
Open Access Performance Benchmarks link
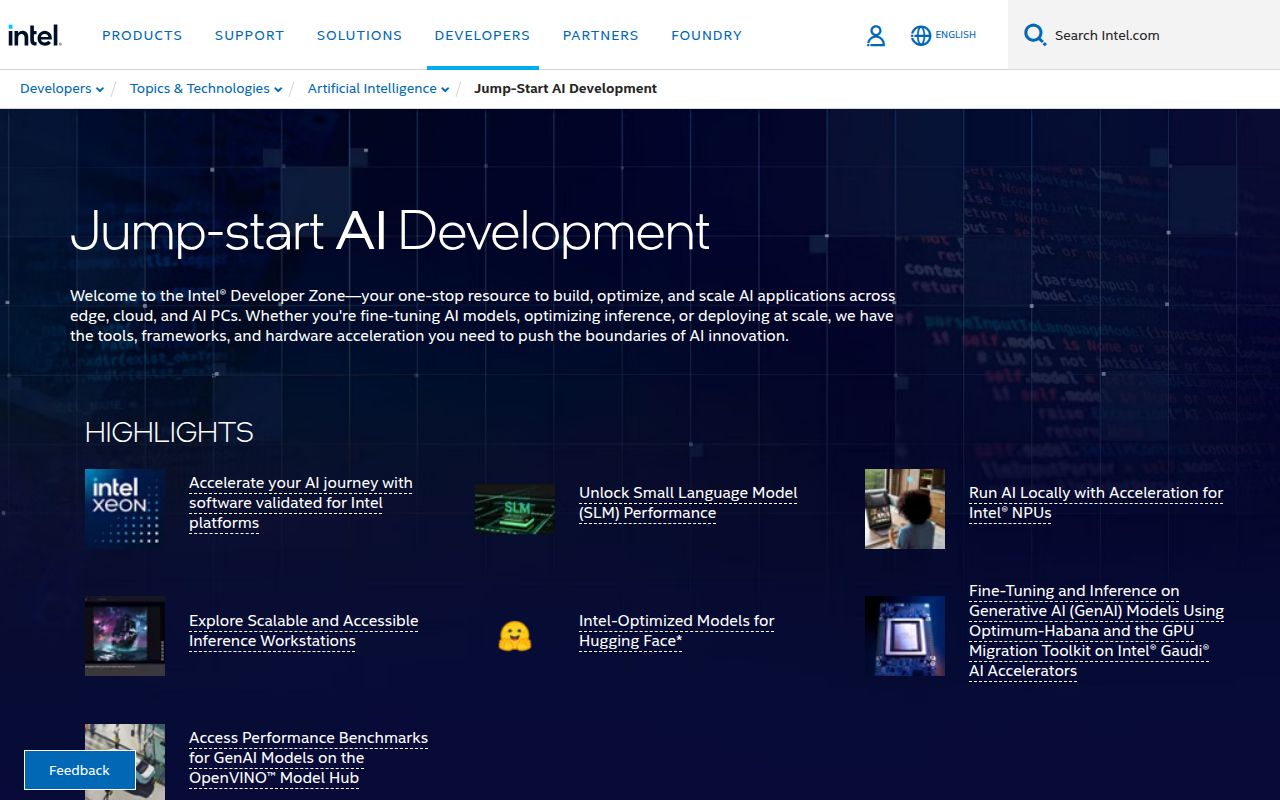(x=308, y=758)
